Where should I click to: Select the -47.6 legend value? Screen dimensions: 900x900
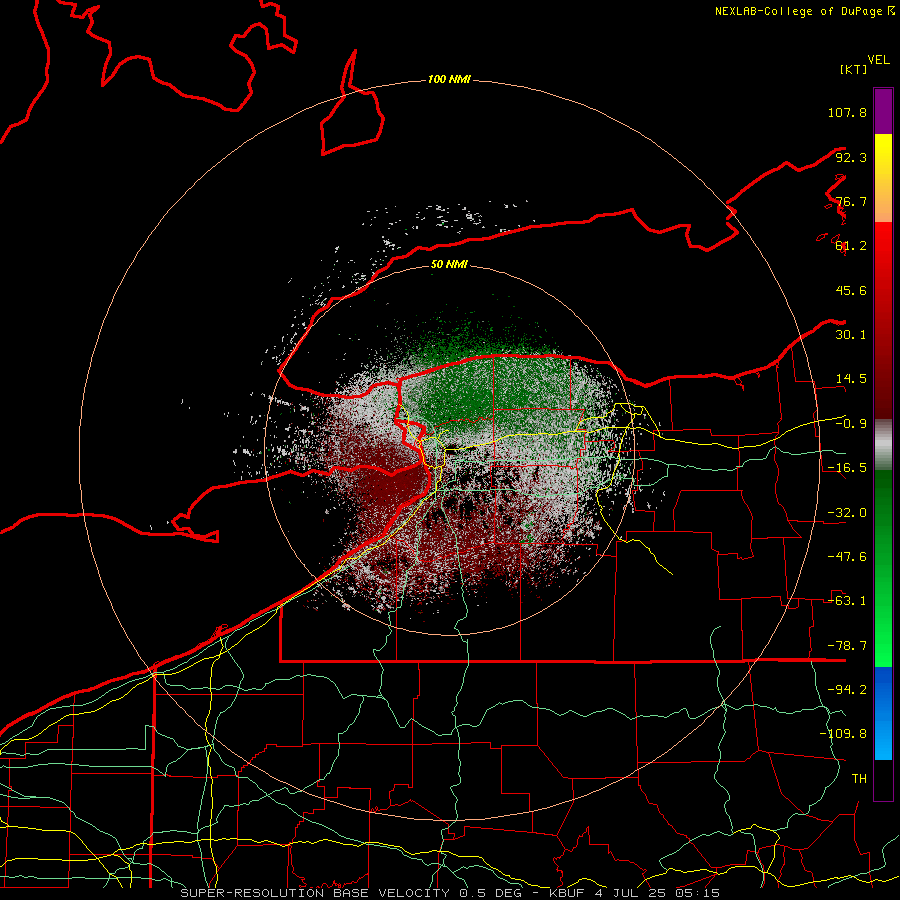click(x=847, y=557)
